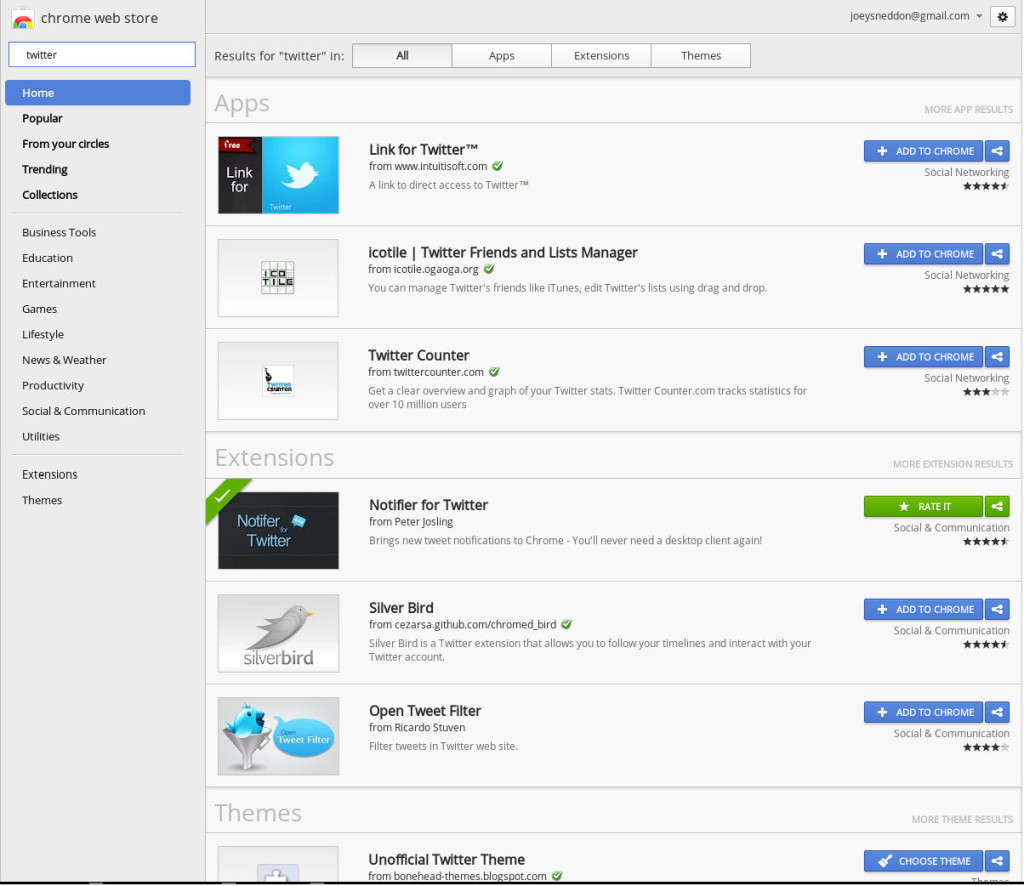The width and height of the screenshot is (1024, 886).
Task: Open Silver Bird thumbnail
Action: pos(278,633)
